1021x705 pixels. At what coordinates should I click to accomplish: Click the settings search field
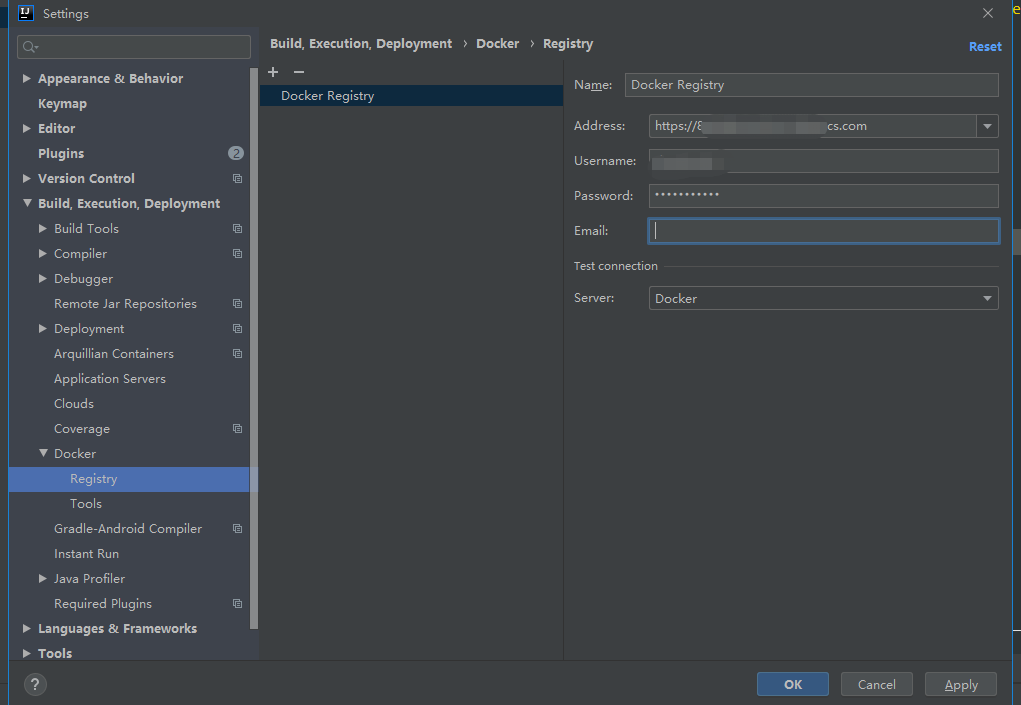(133, 47)
